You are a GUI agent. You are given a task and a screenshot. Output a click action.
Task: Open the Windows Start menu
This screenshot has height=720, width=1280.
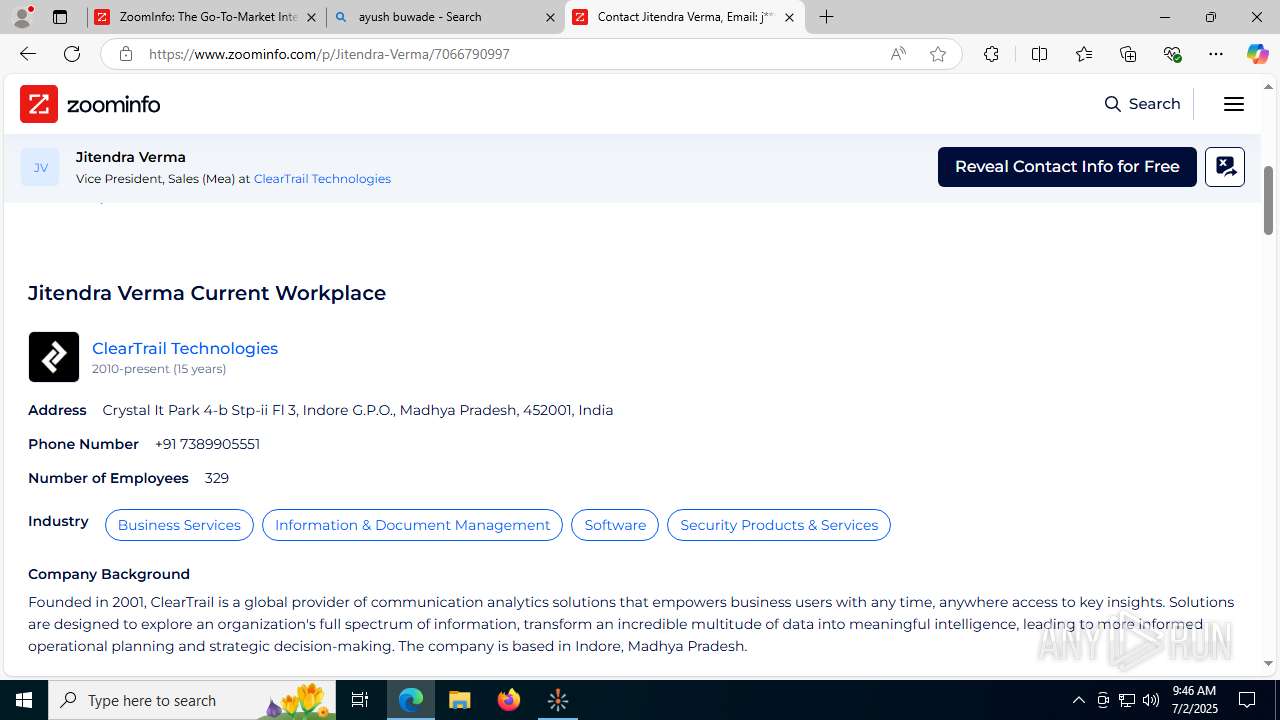[24, 700]
